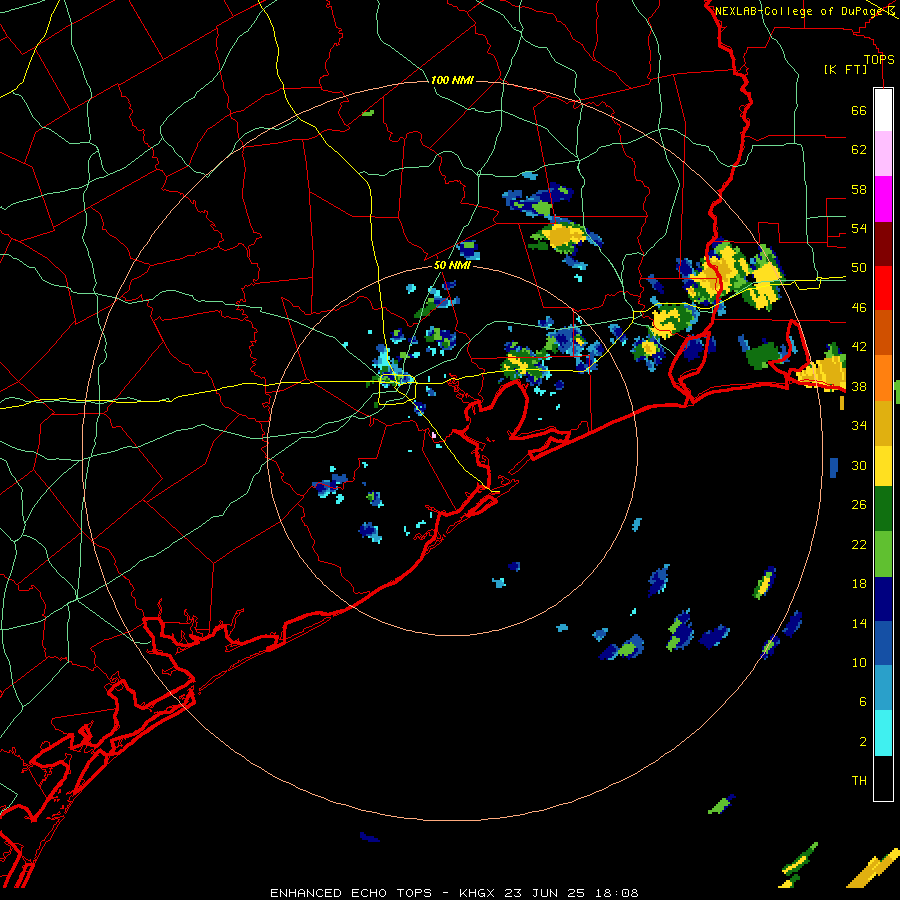Click the '14' legend value
Viewport: 900px width, 900px height.
859,623
